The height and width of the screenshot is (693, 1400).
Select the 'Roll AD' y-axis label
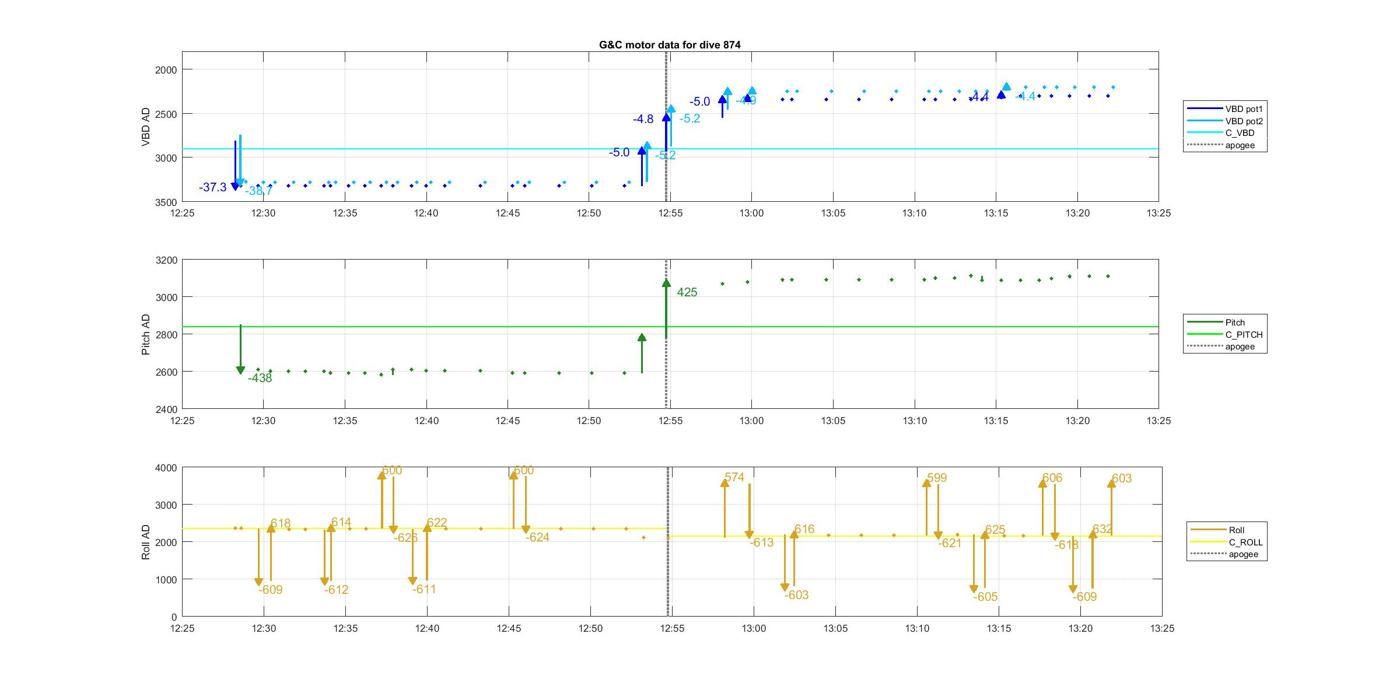[146, 541]
